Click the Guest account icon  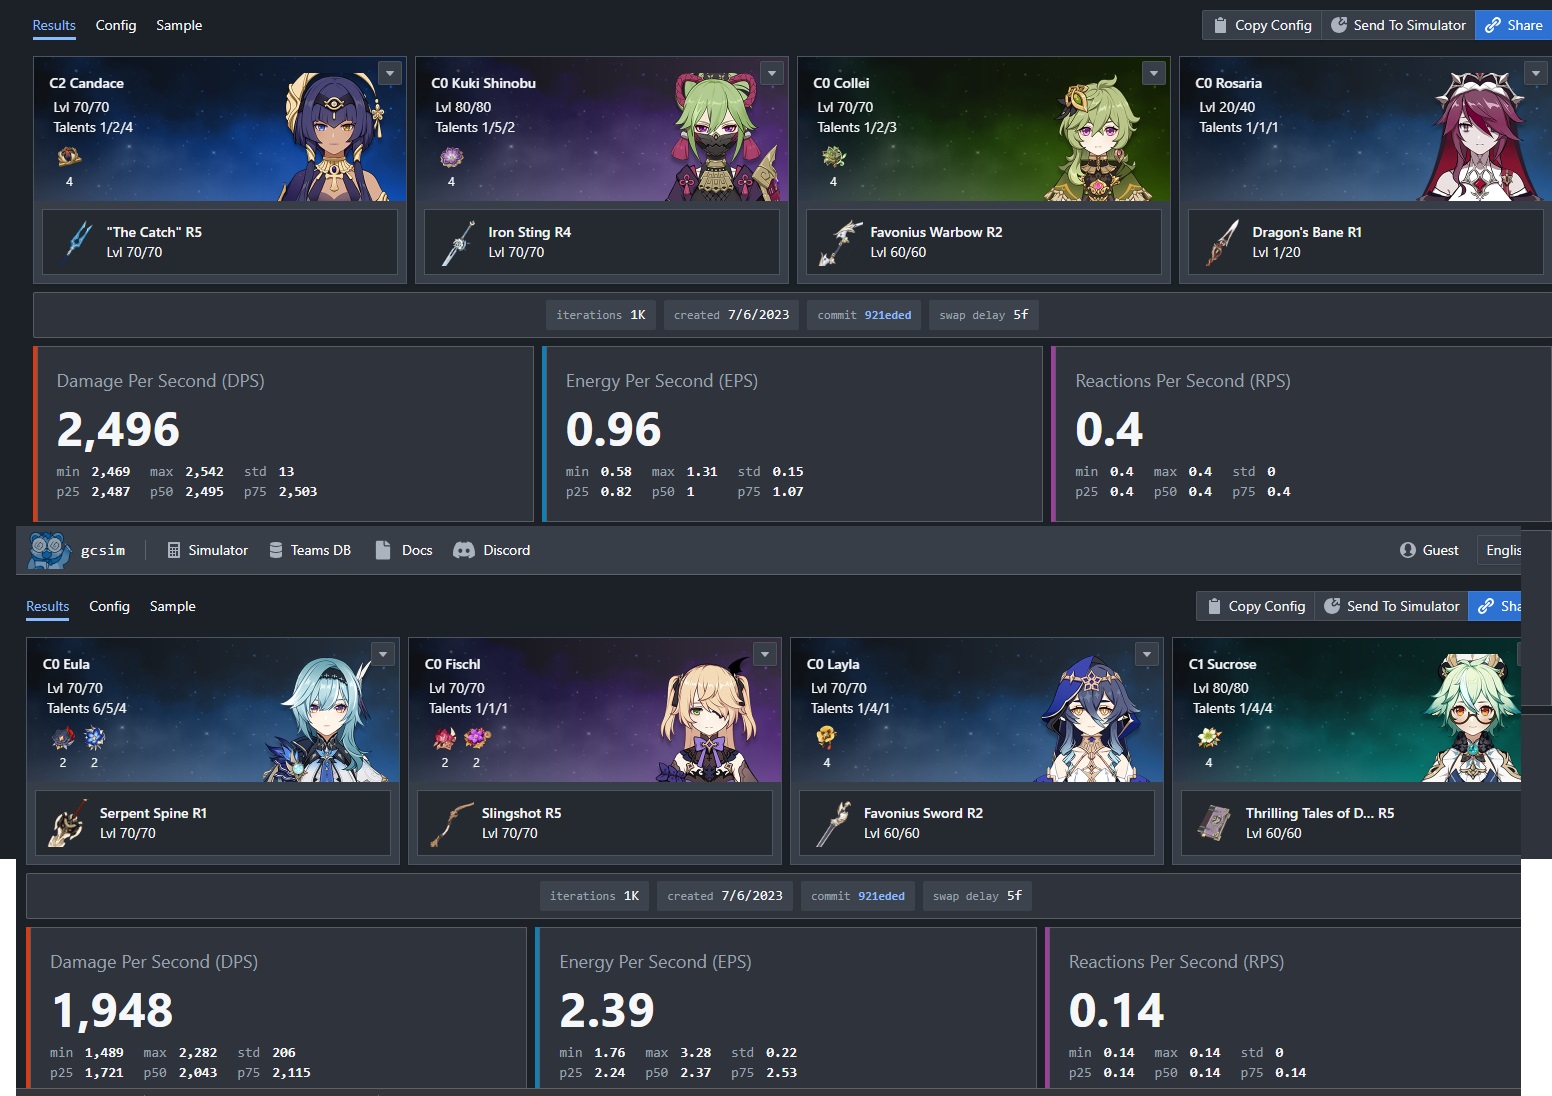1408,550
